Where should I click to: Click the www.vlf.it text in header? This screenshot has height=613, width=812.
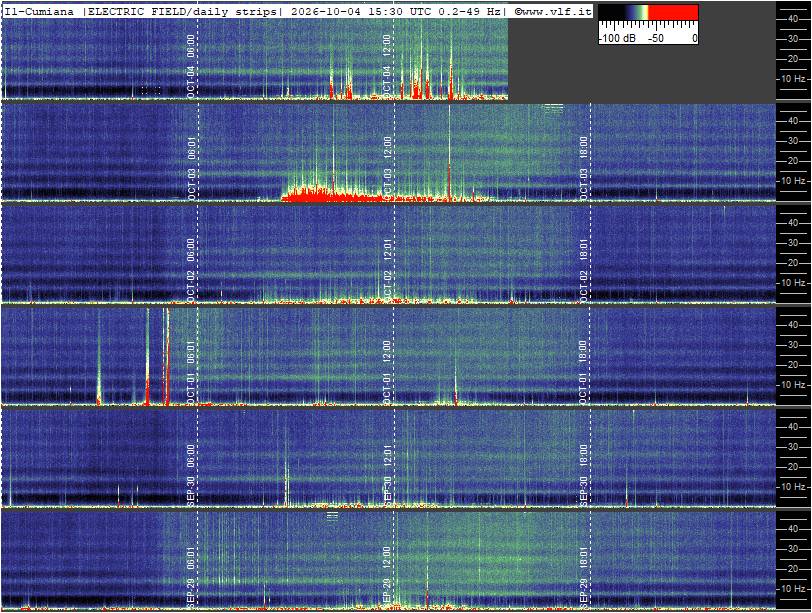(x=557, y=11)
